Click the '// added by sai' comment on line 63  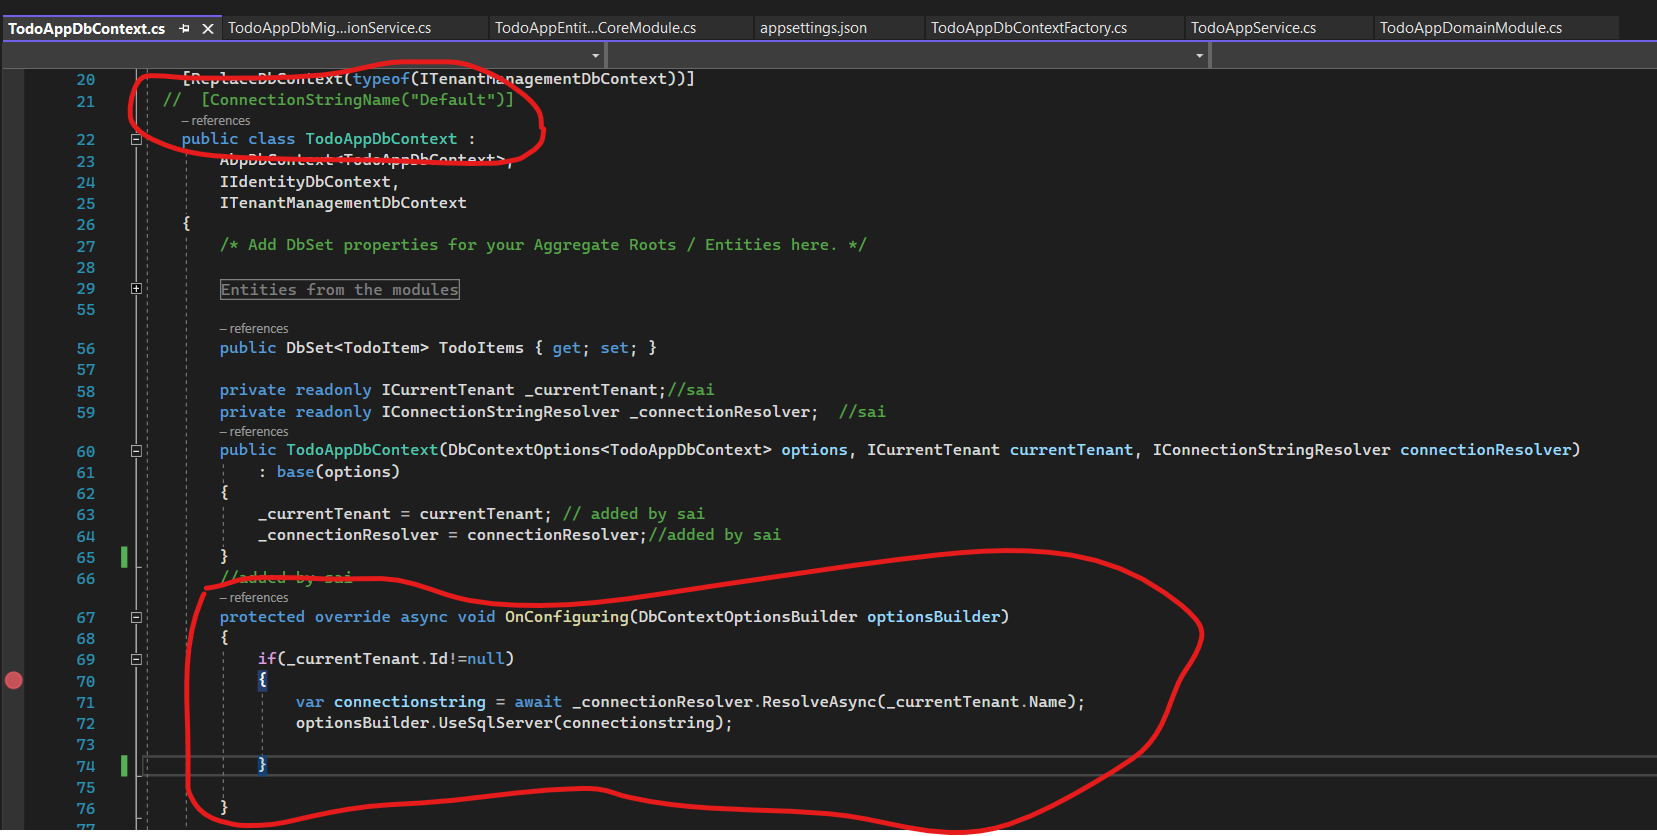click(x=633, y=514)
